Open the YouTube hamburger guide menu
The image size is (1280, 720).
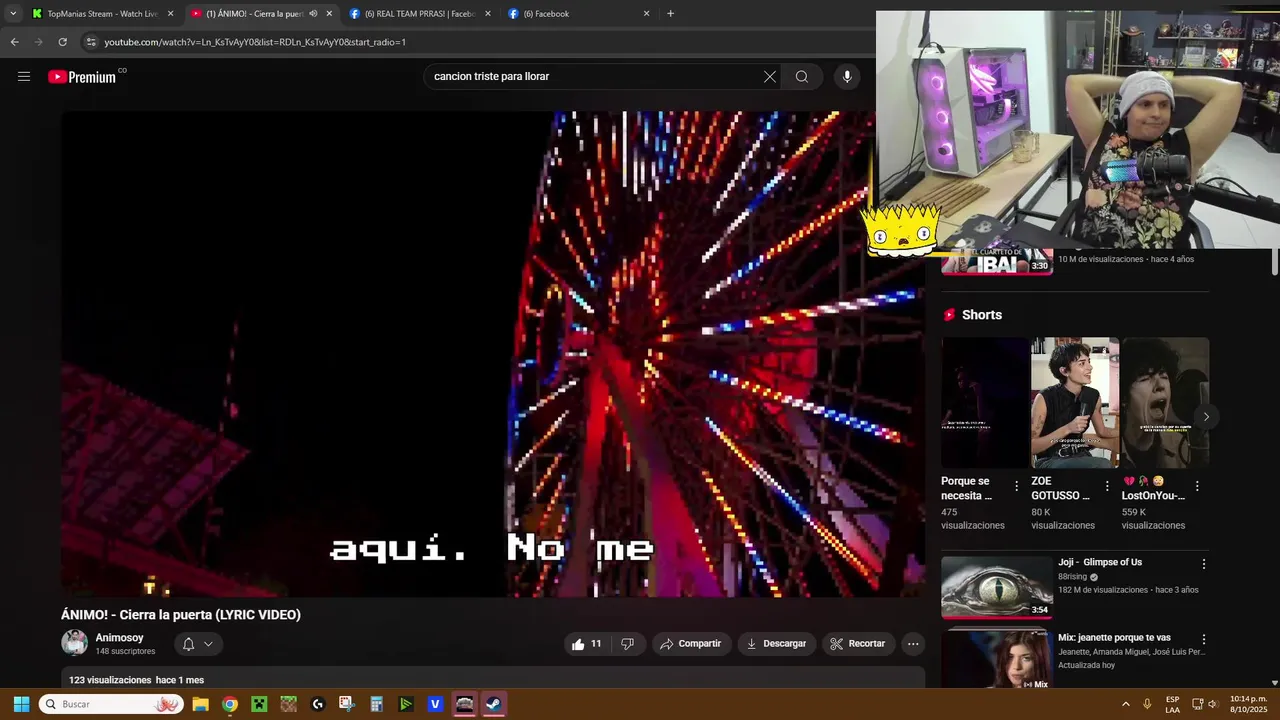[24, 77]
